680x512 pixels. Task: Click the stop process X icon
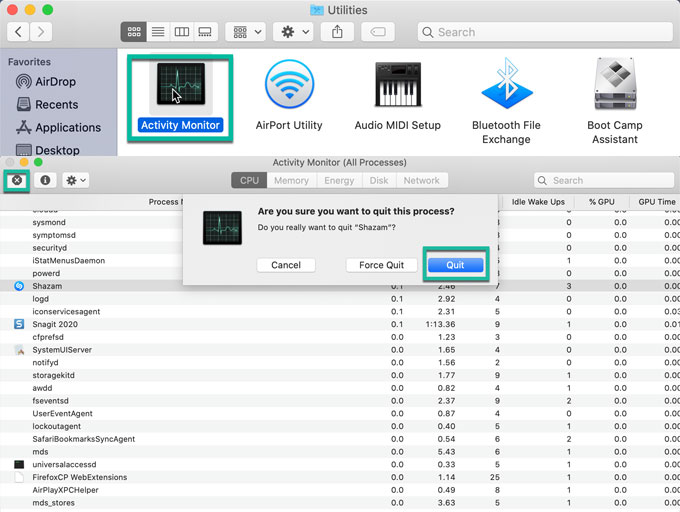16,180
